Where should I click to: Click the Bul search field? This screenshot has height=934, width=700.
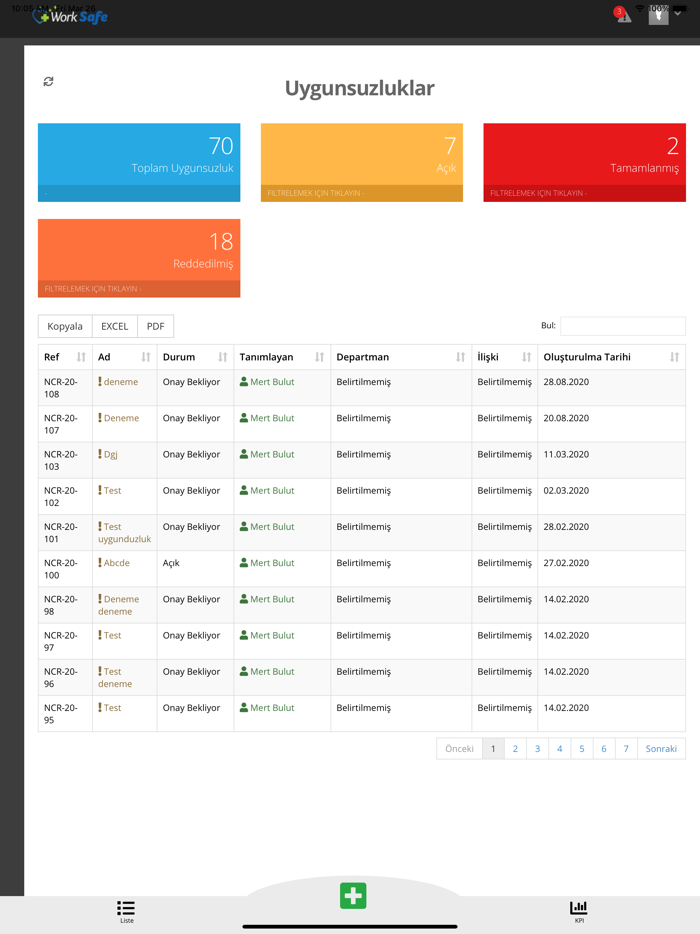(623, 326)
